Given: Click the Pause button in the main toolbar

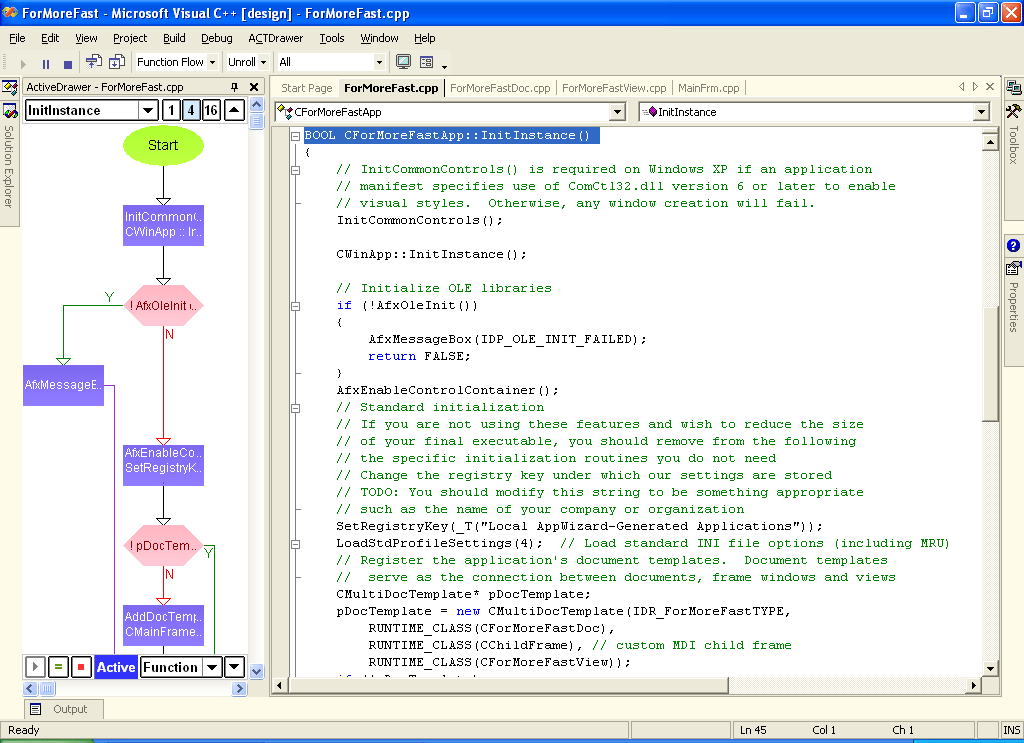Looking at the screenshot, I should point(46,63).
